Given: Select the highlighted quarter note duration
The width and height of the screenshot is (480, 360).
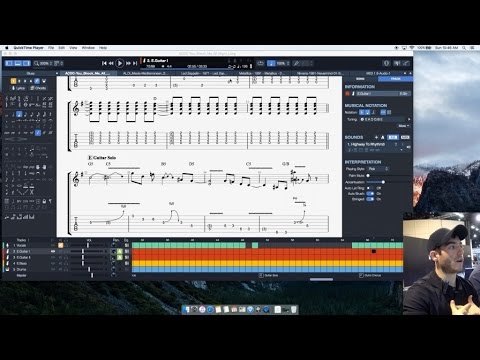Looking at the screenshot, I should tap(19, 114).
